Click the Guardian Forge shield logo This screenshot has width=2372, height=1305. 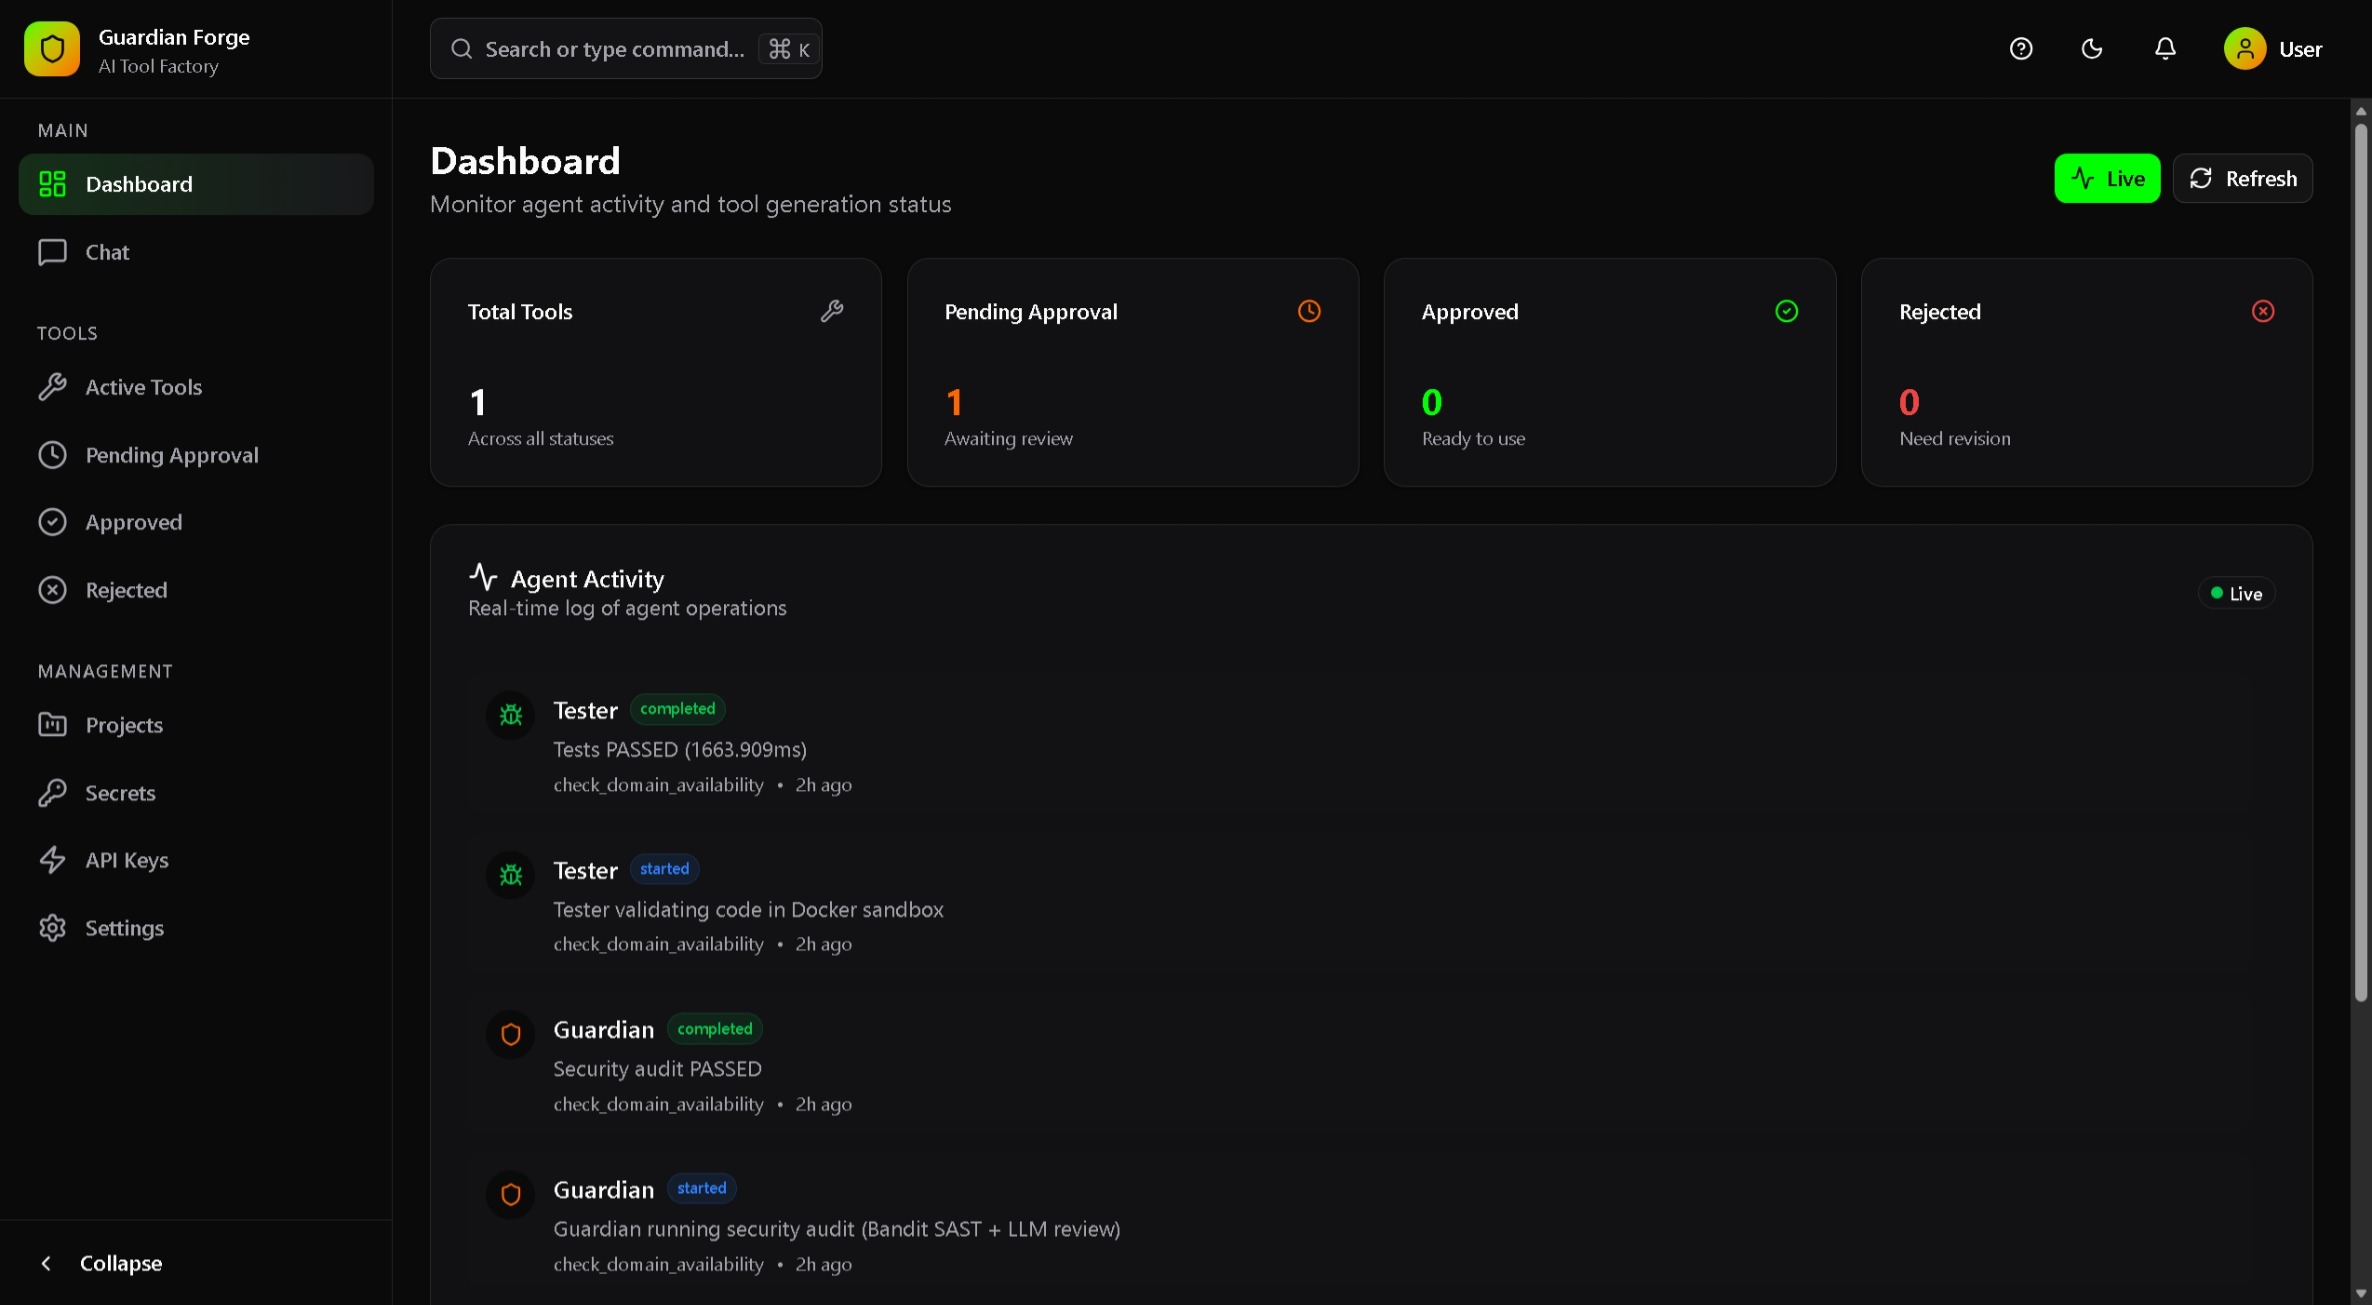click(x=51, y=48)
